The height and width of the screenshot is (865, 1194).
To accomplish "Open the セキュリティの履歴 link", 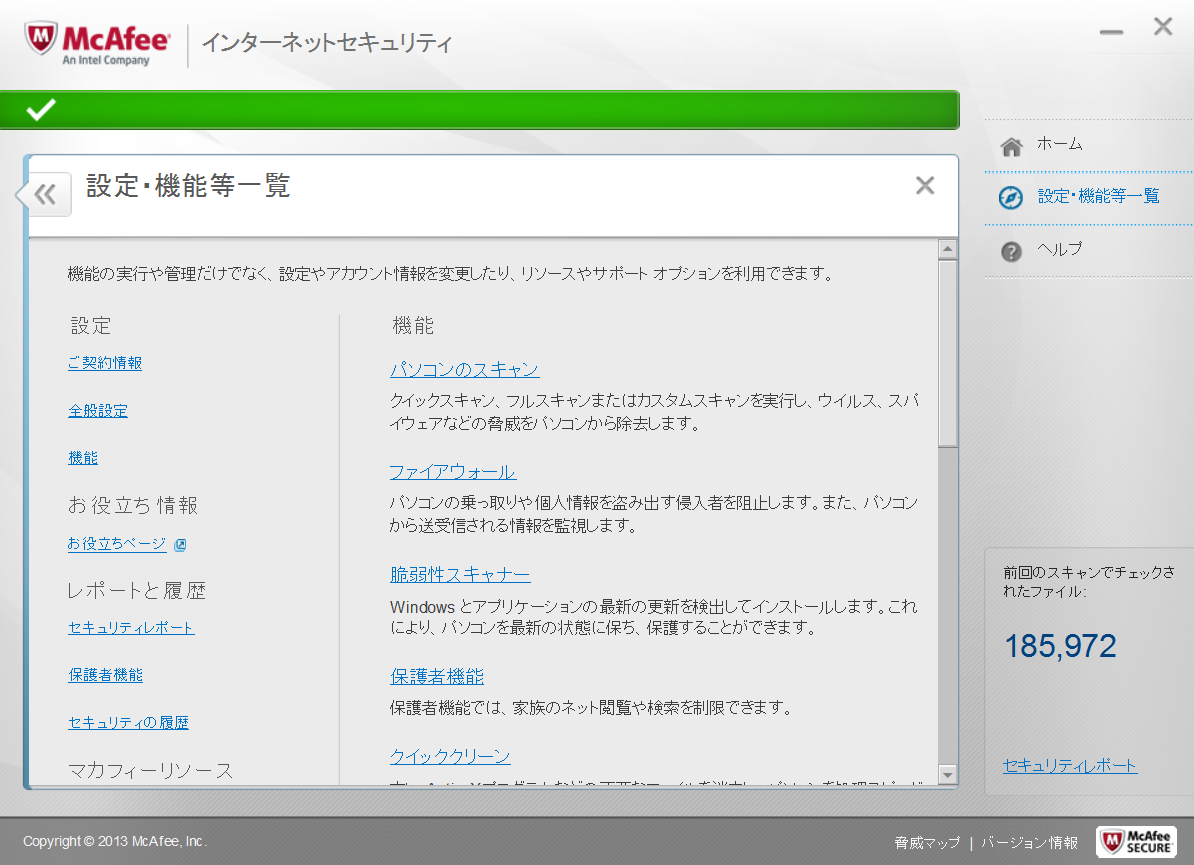I will click(x=128, y=723).
